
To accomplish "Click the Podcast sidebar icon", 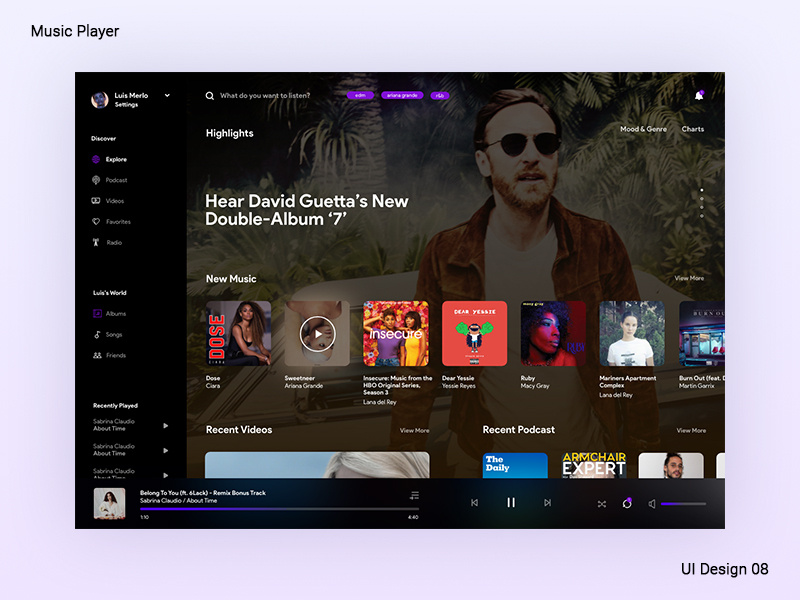I will pos(96,180).
